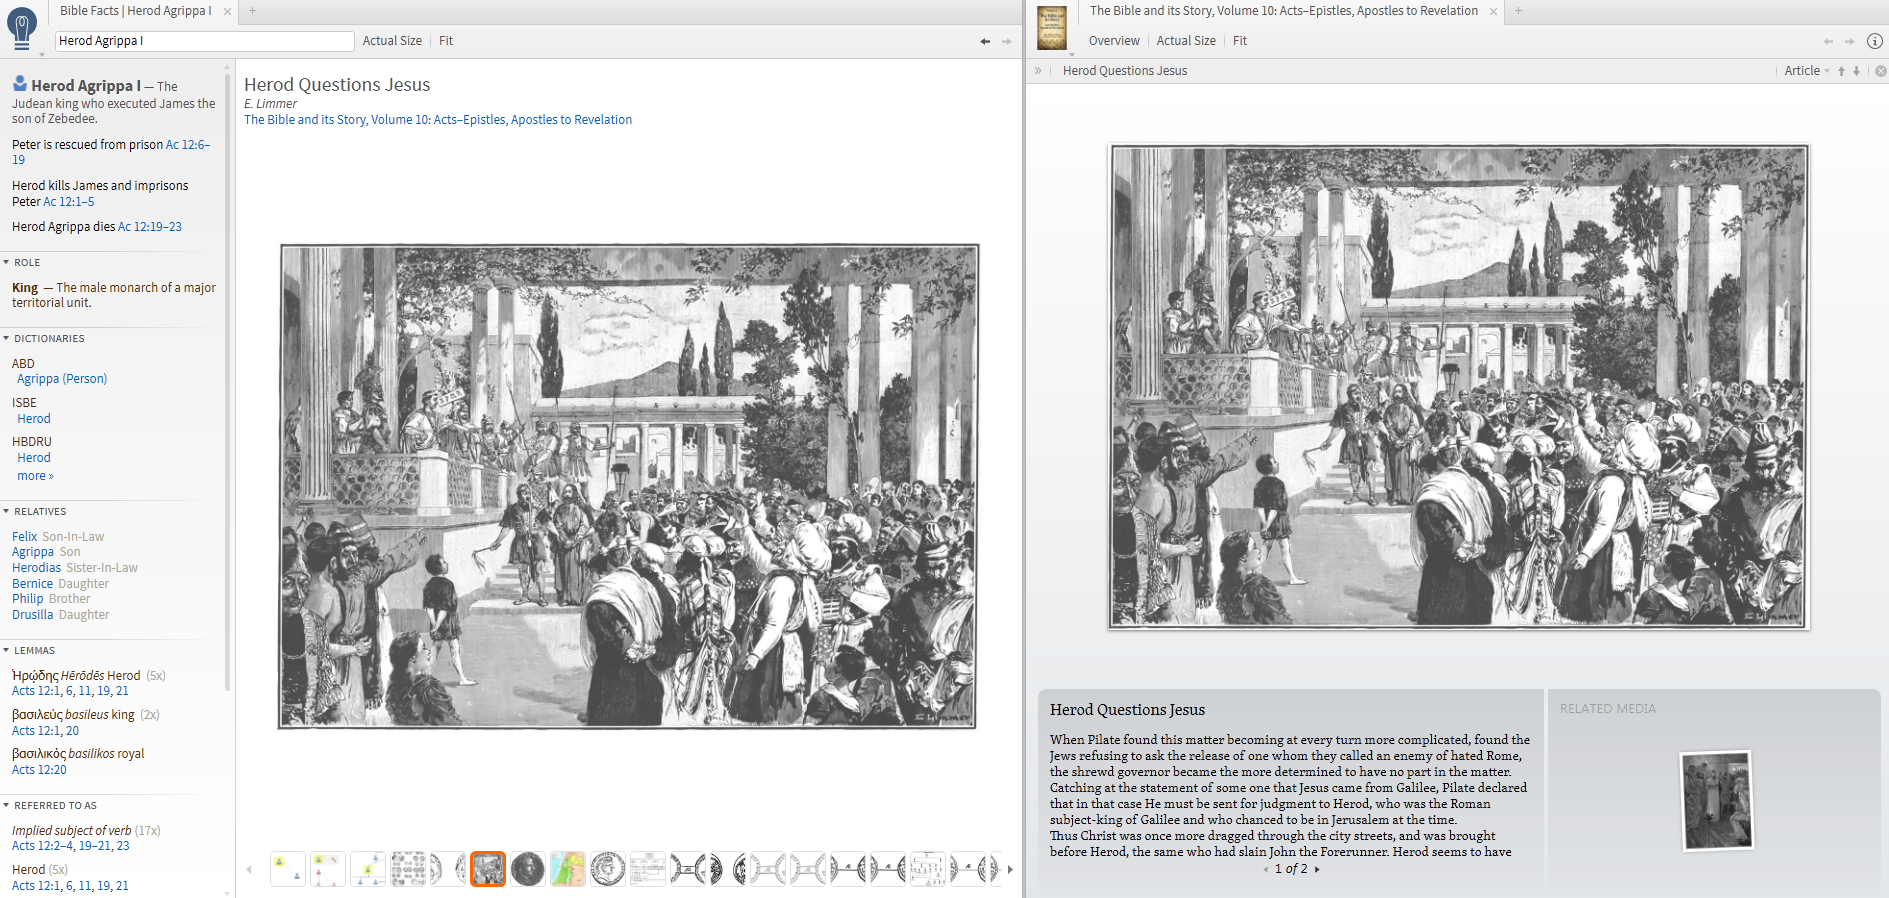Image resolution: width=1889 pixels, height=898 pixels.
Task: Show more dictionaries link
Action: (35, 476)
